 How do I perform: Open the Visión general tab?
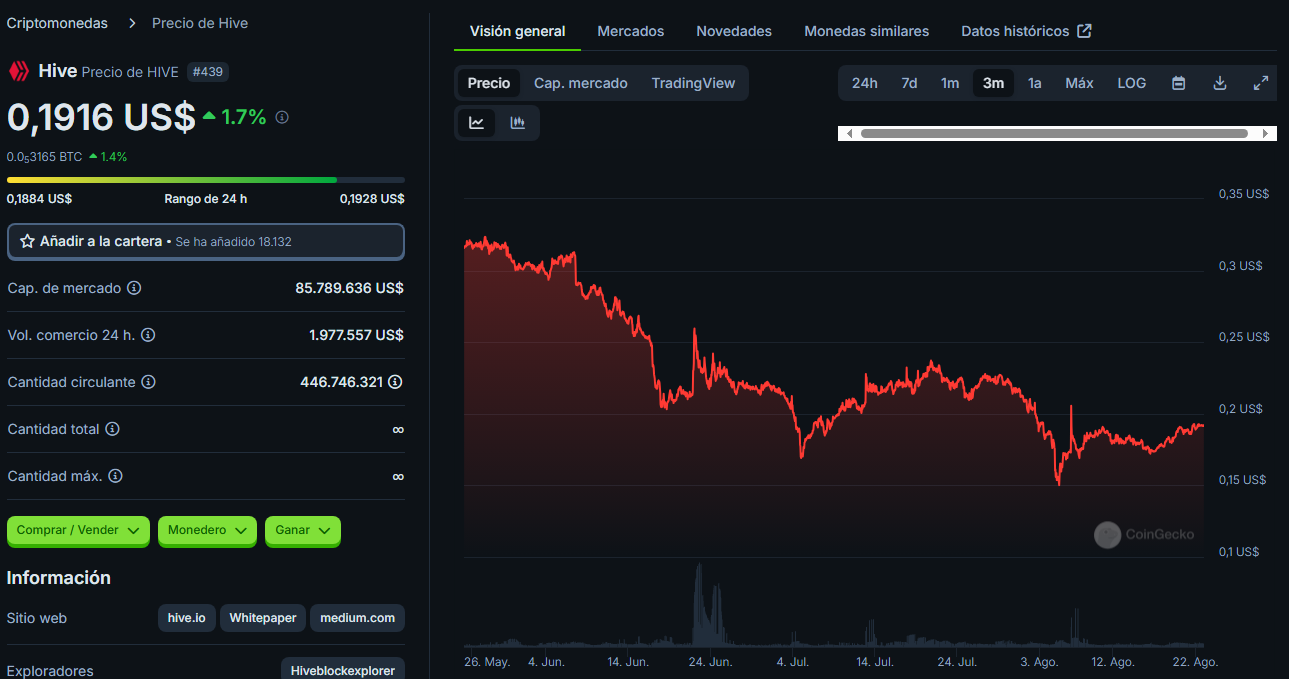tap(517, 31)
